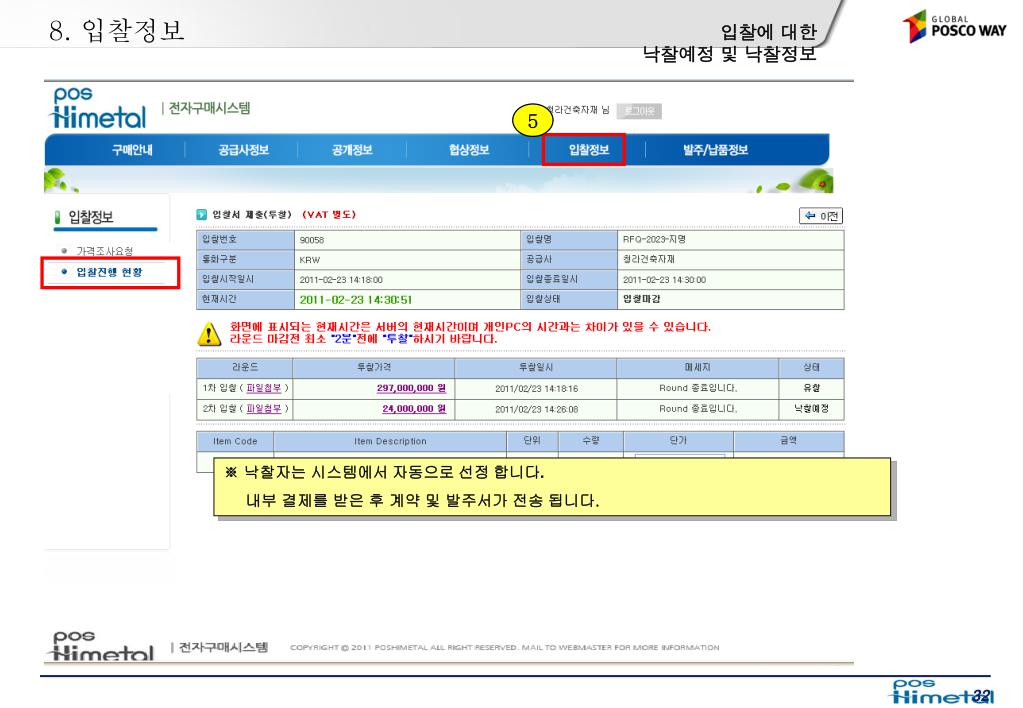The image size is (1023, 708).
Task: Click the bid number value 90058
Action: pyautogui.click(x=312, y=240)
